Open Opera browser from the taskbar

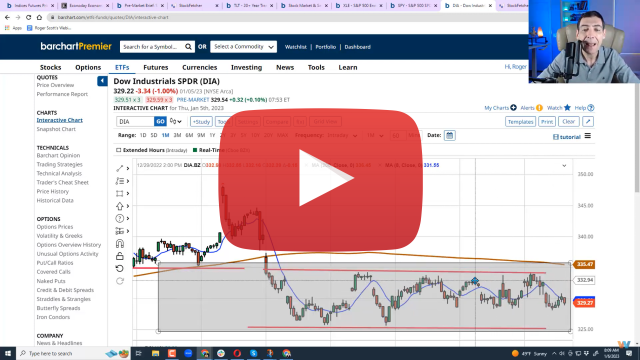pos(237,353)
